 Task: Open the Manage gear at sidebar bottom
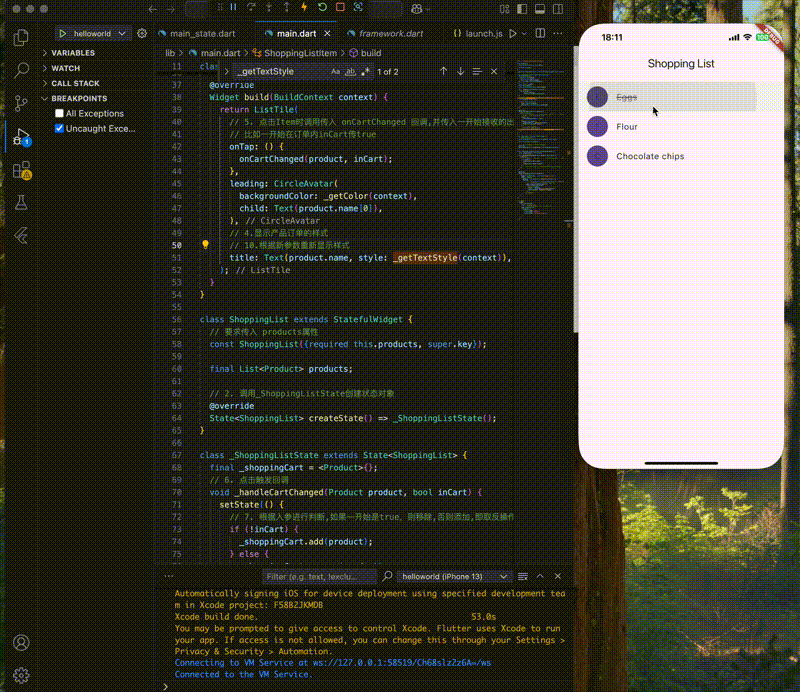pyautogui.click(x=21, y=675)
